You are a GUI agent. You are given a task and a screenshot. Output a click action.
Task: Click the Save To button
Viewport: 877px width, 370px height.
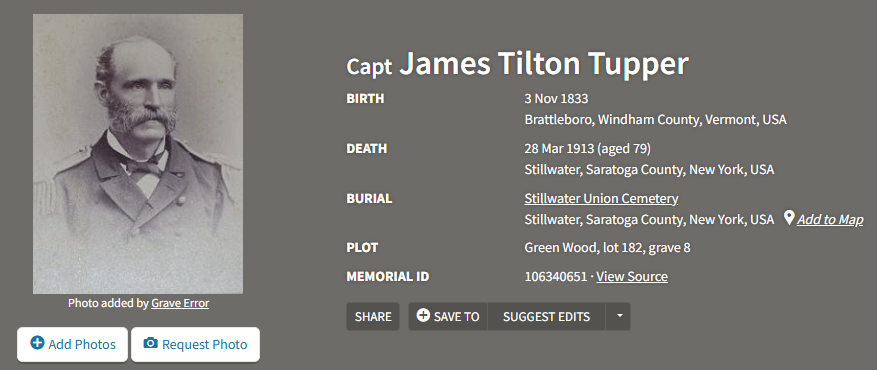point(448,316)
